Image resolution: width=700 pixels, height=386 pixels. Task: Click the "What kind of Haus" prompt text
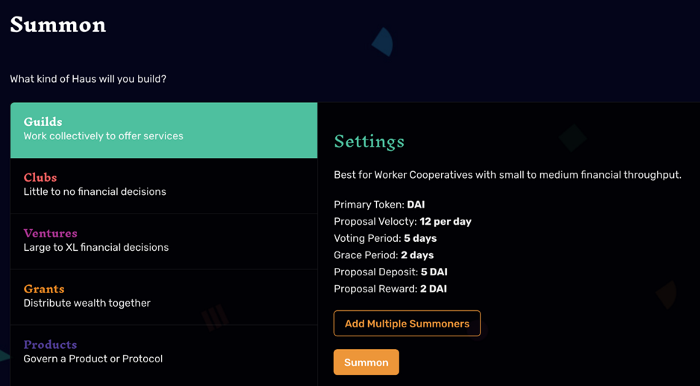pyautogui.click(x=88, y=79)
